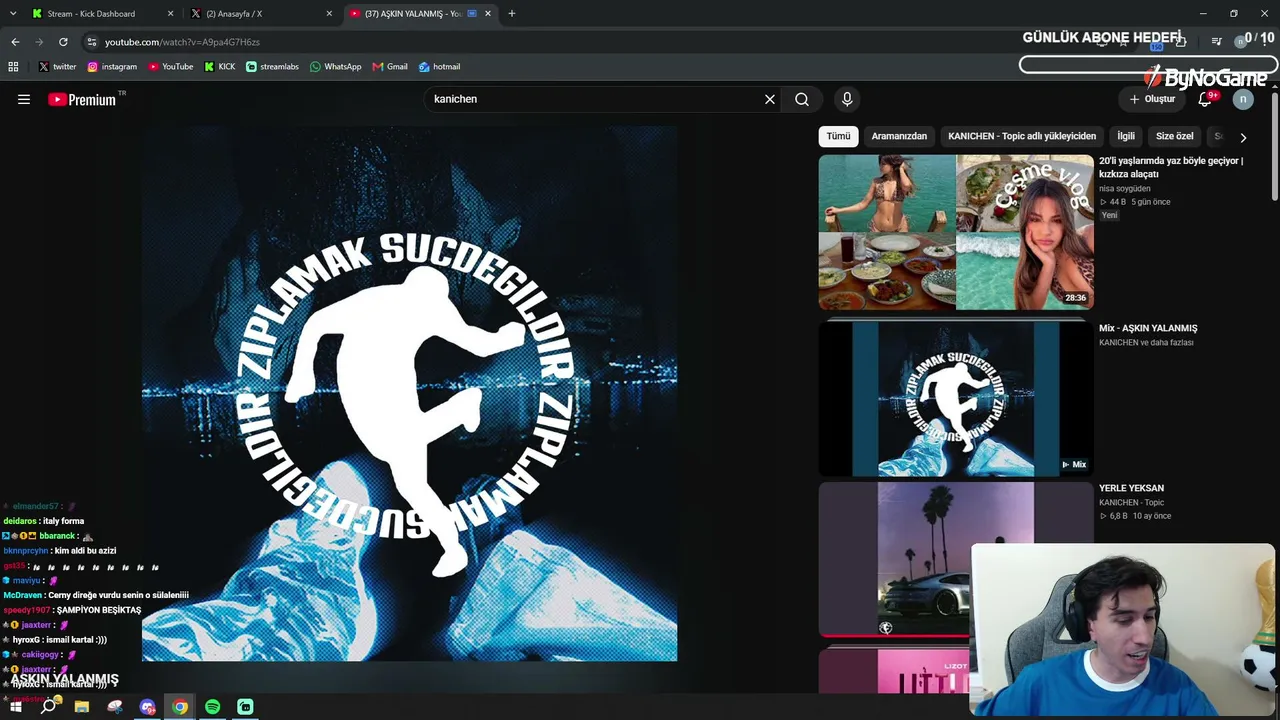Open Chrome apps grid in bookmarks bar
Screen dimensions: 1280x720
coord(13,67)
